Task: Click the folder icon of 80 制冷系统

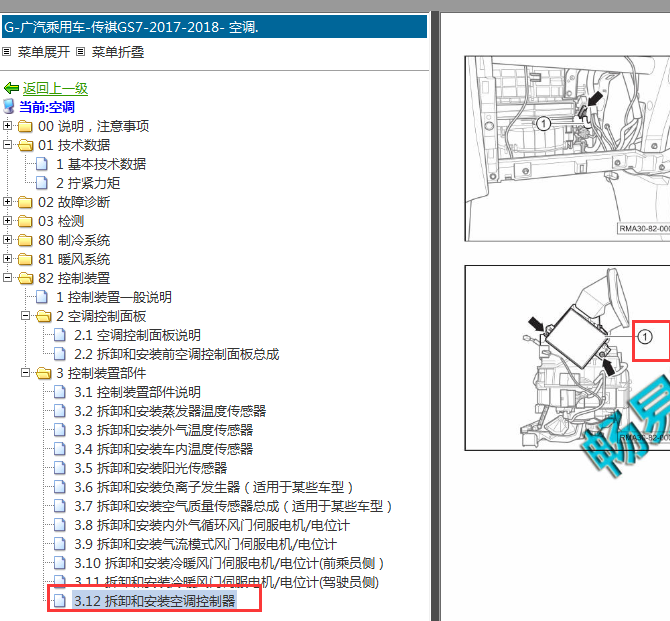Action: point(25,240)
